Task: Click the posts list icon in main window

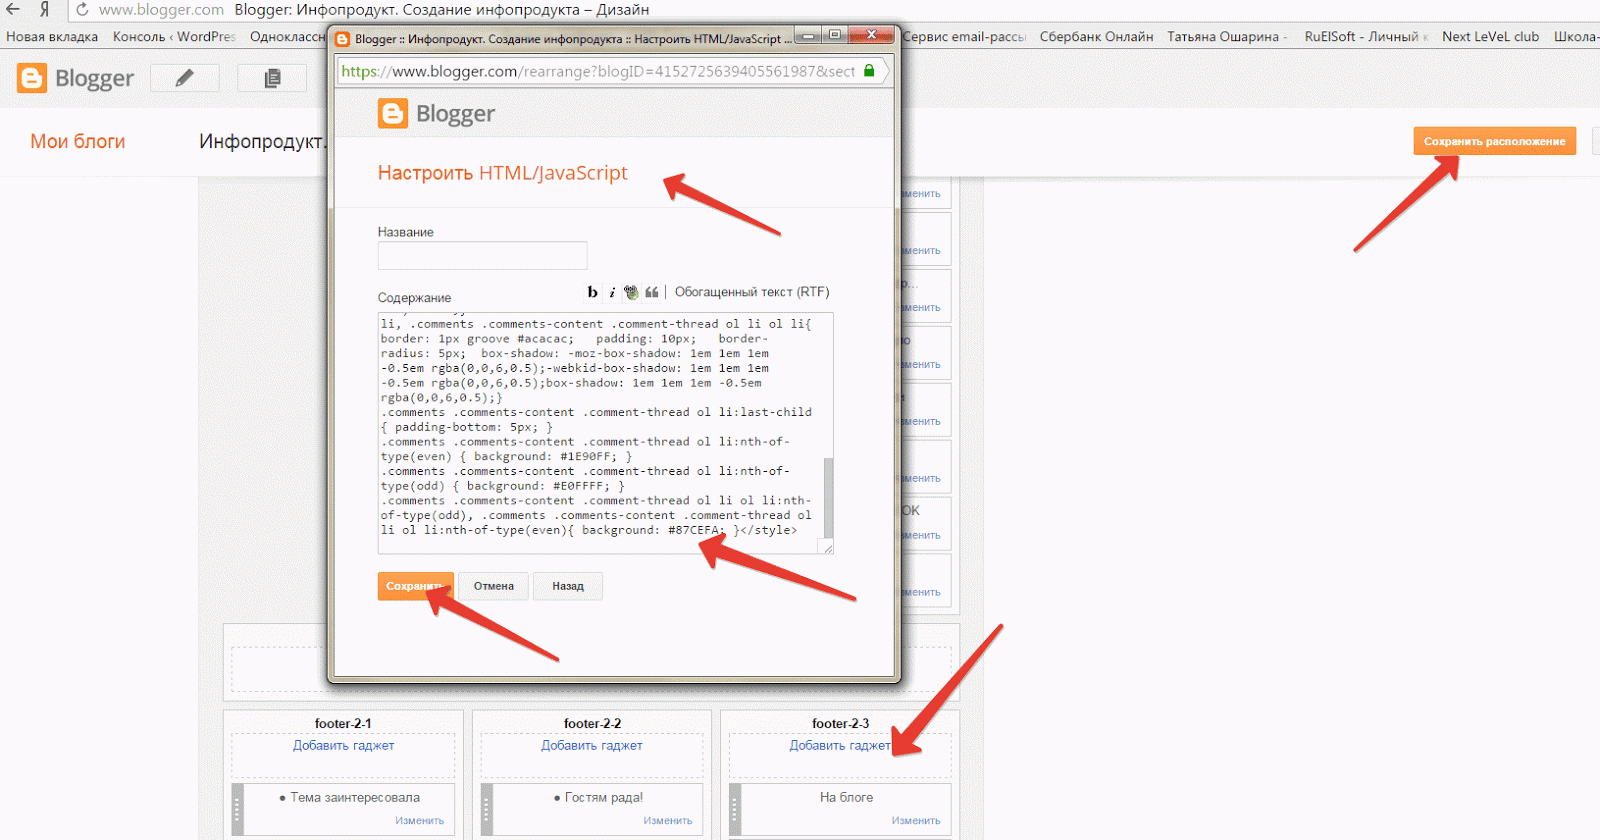Action: coord(272,78)
